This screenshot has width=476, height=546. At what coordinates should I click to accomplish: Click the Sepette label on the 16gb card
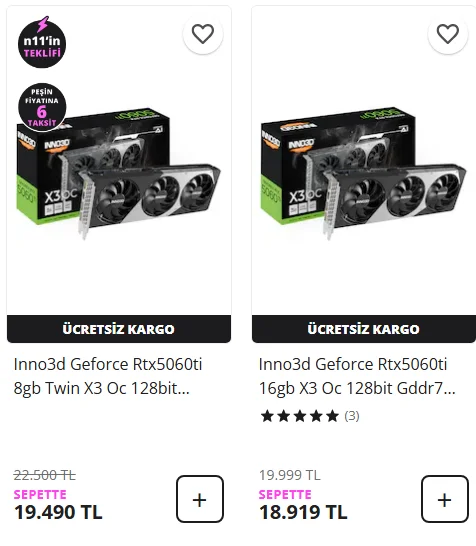[285, 494]
